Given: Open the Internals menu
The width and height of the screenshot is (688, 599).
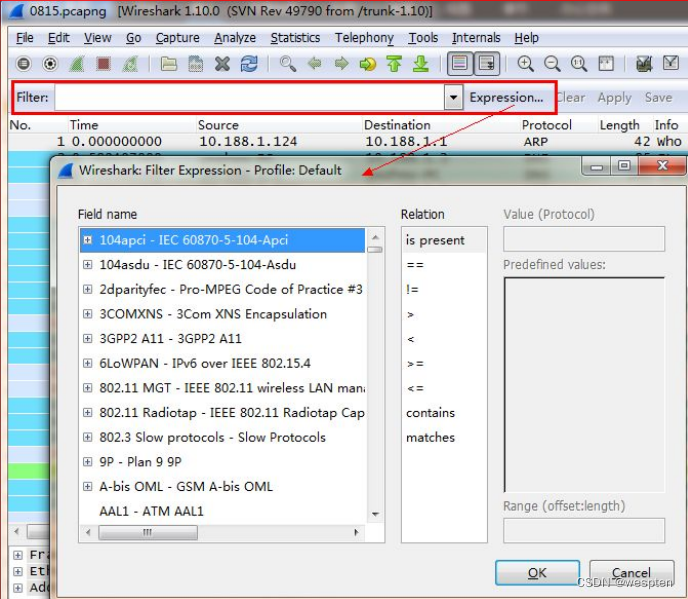Looking at the screenshot, I should click(x=476, y=38).
